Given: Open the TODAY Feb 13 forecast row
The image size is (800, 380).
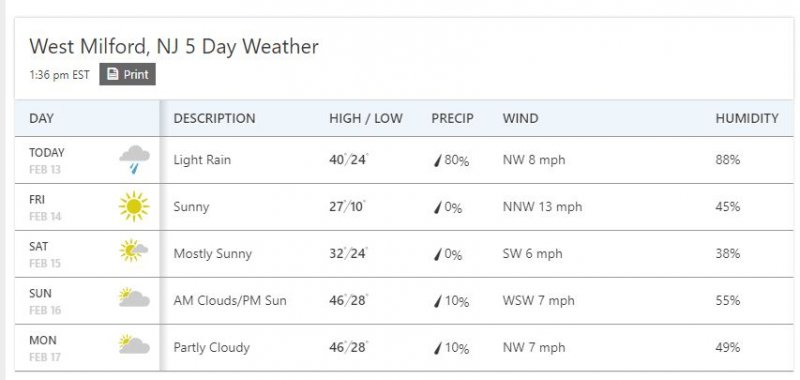Looking at the screenshot, I should coord(404,160).
